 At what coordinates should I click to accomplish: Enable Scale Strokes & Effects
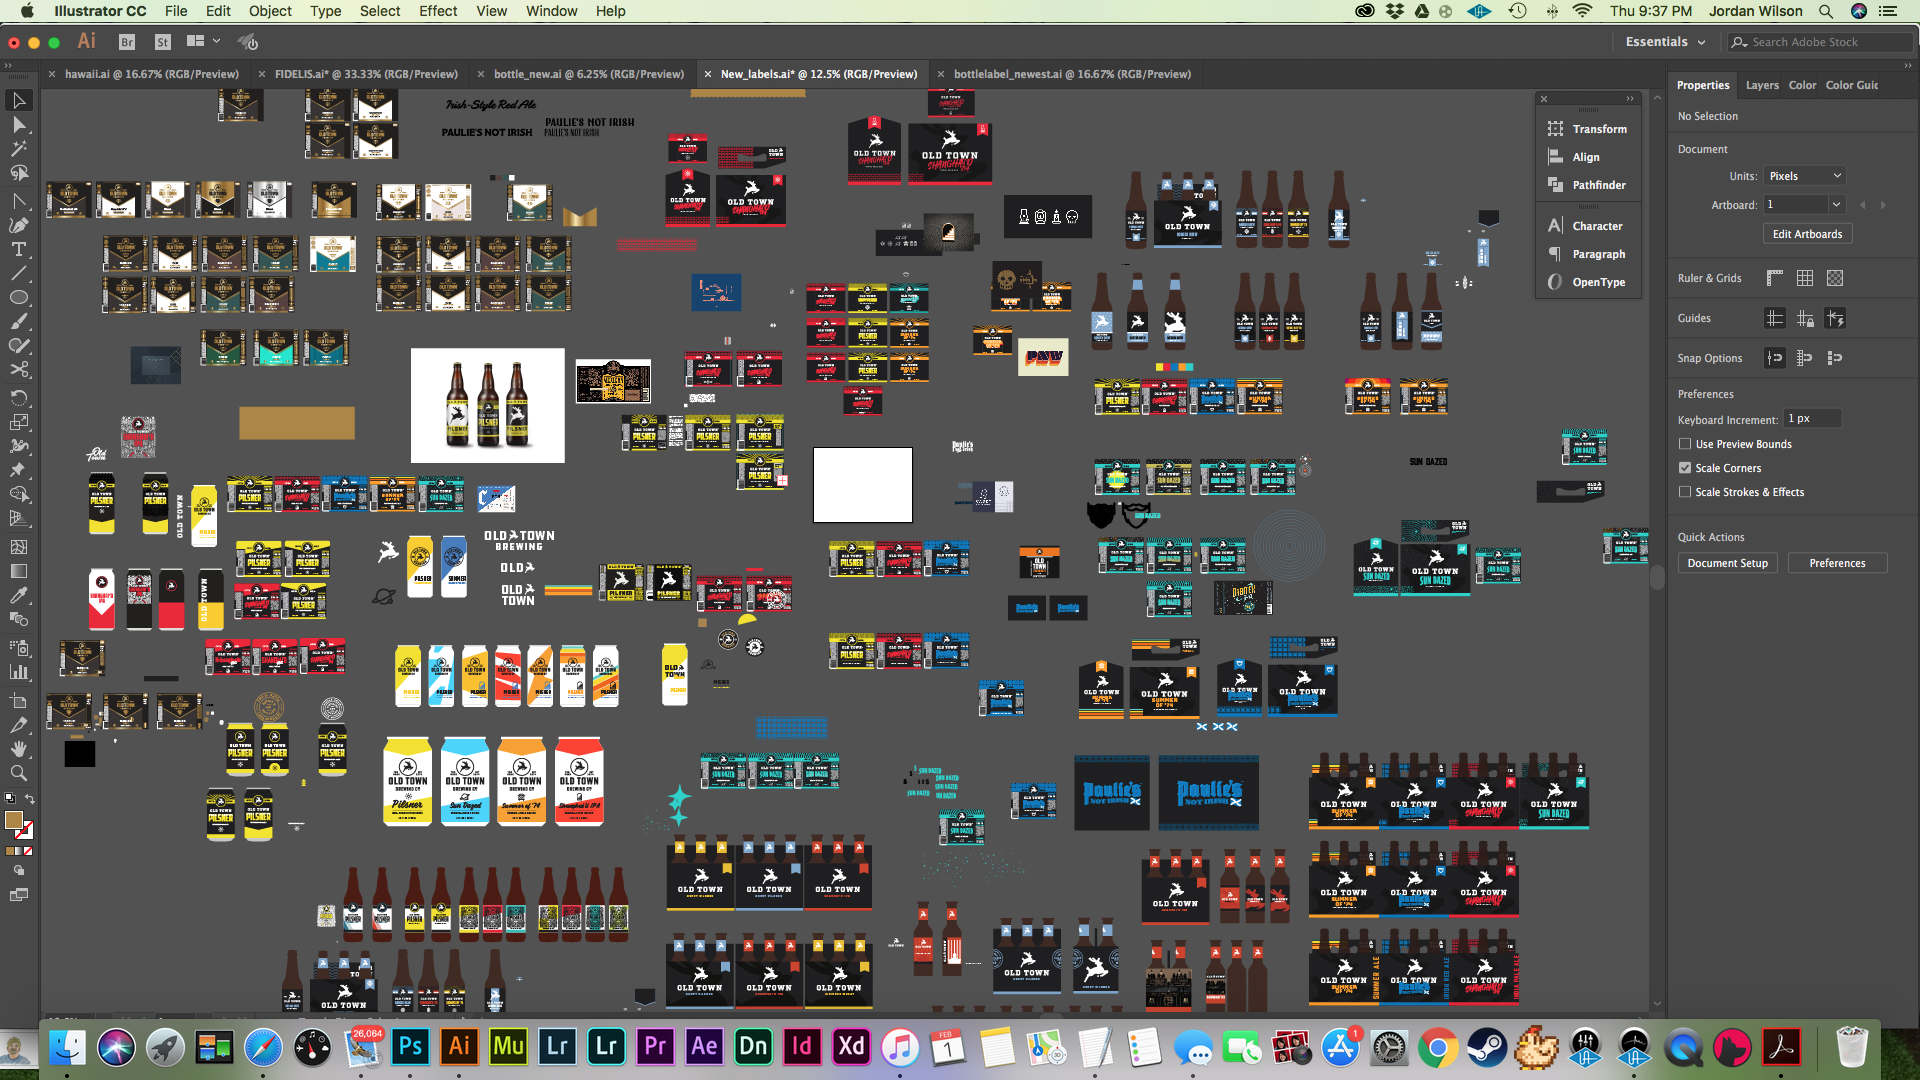point(1685,492)
